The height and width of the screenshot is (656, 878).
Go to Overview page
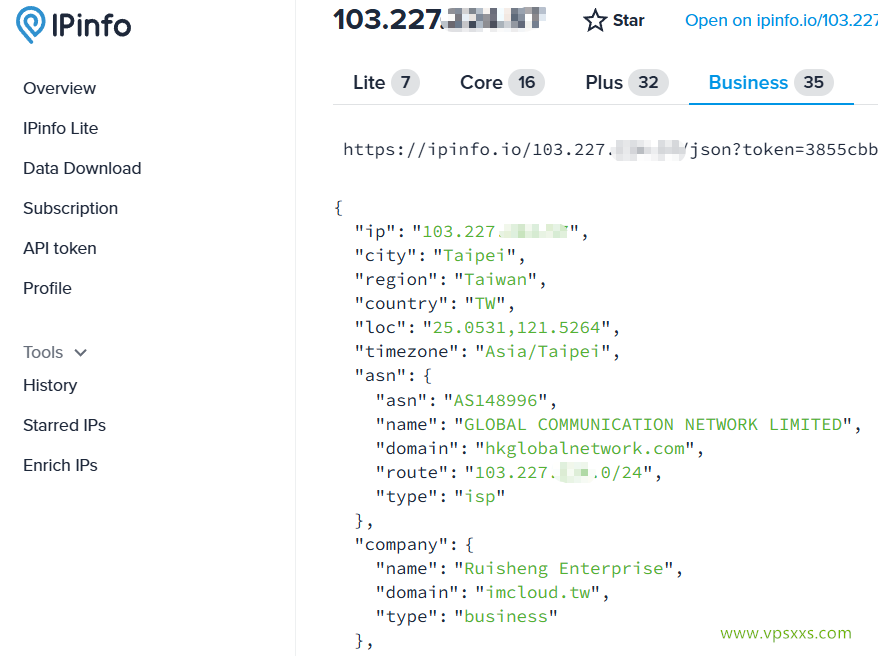tap(60, 88)
